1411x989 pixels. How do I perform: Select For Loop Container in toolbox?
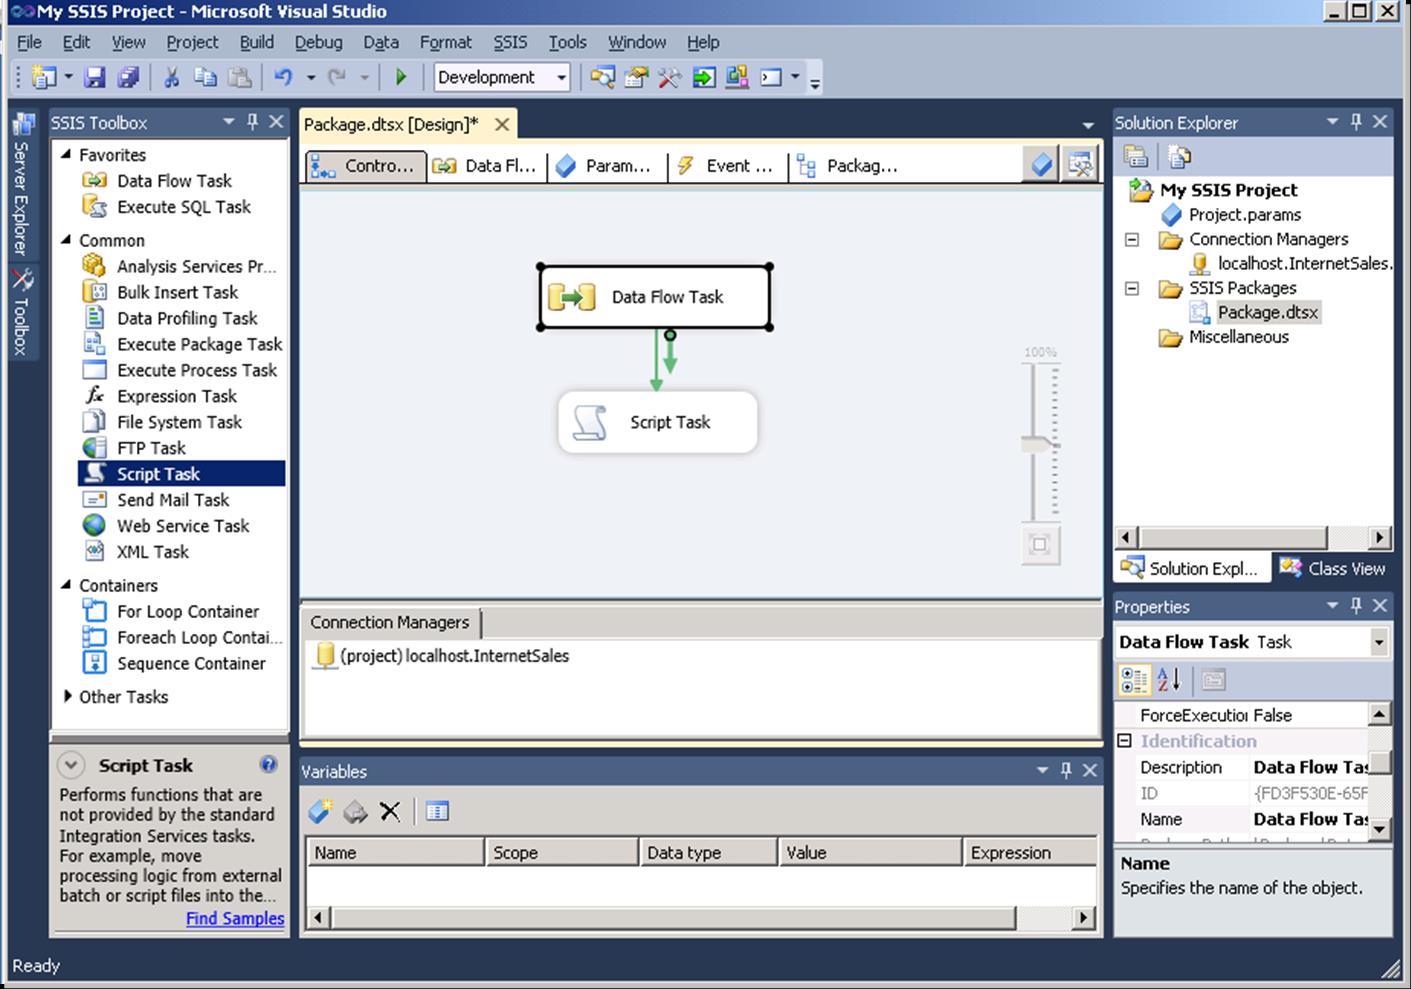(x=188, y=611)
